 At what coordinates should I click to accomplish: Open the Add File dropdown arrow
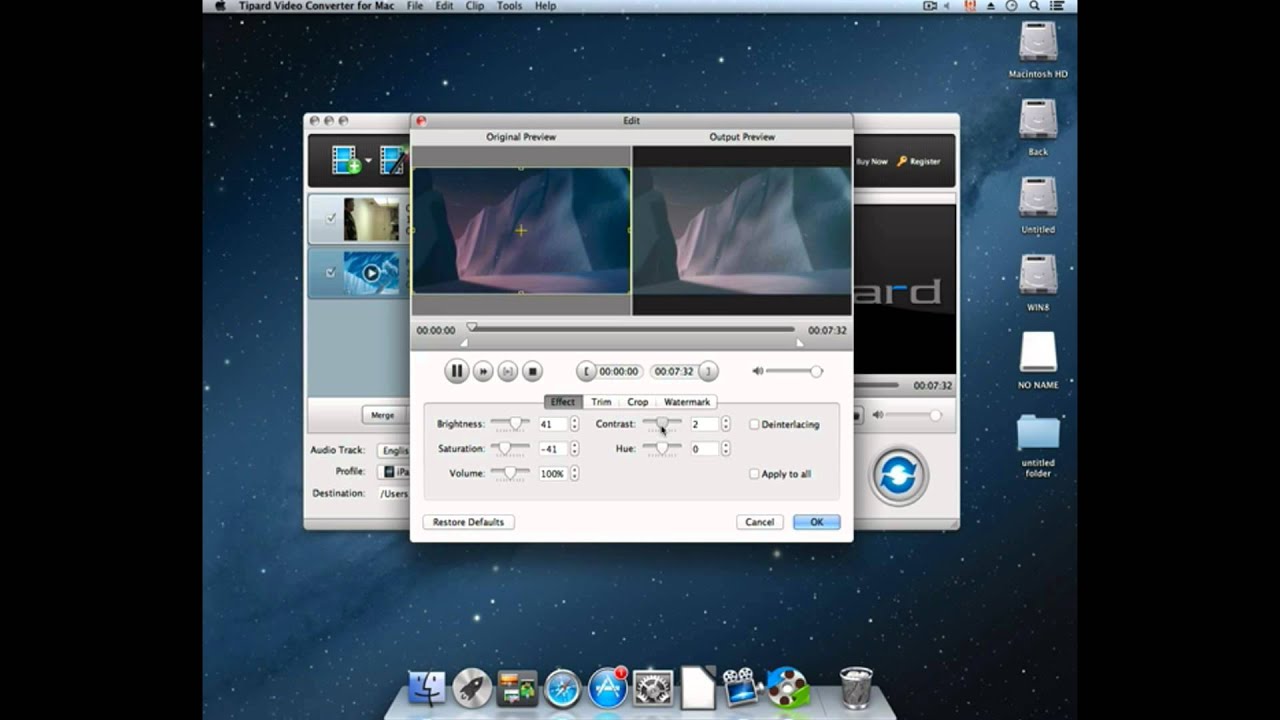[368, 161]
